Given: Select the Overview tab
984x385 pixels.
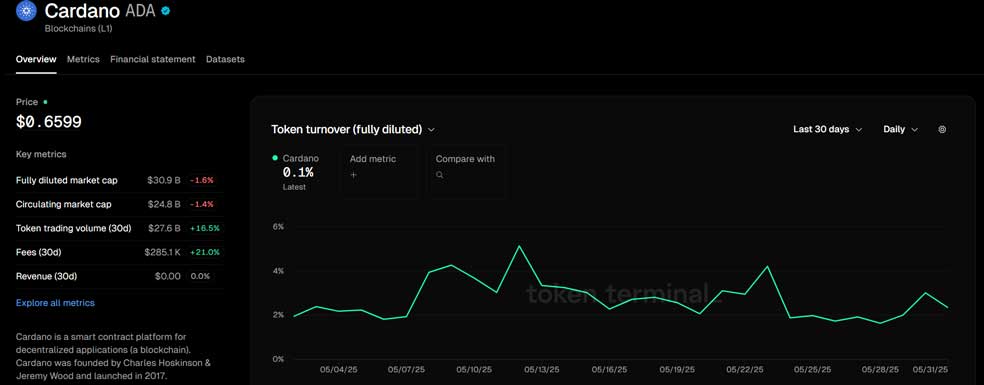Looking at the screenshot, I should pos(36,59).
